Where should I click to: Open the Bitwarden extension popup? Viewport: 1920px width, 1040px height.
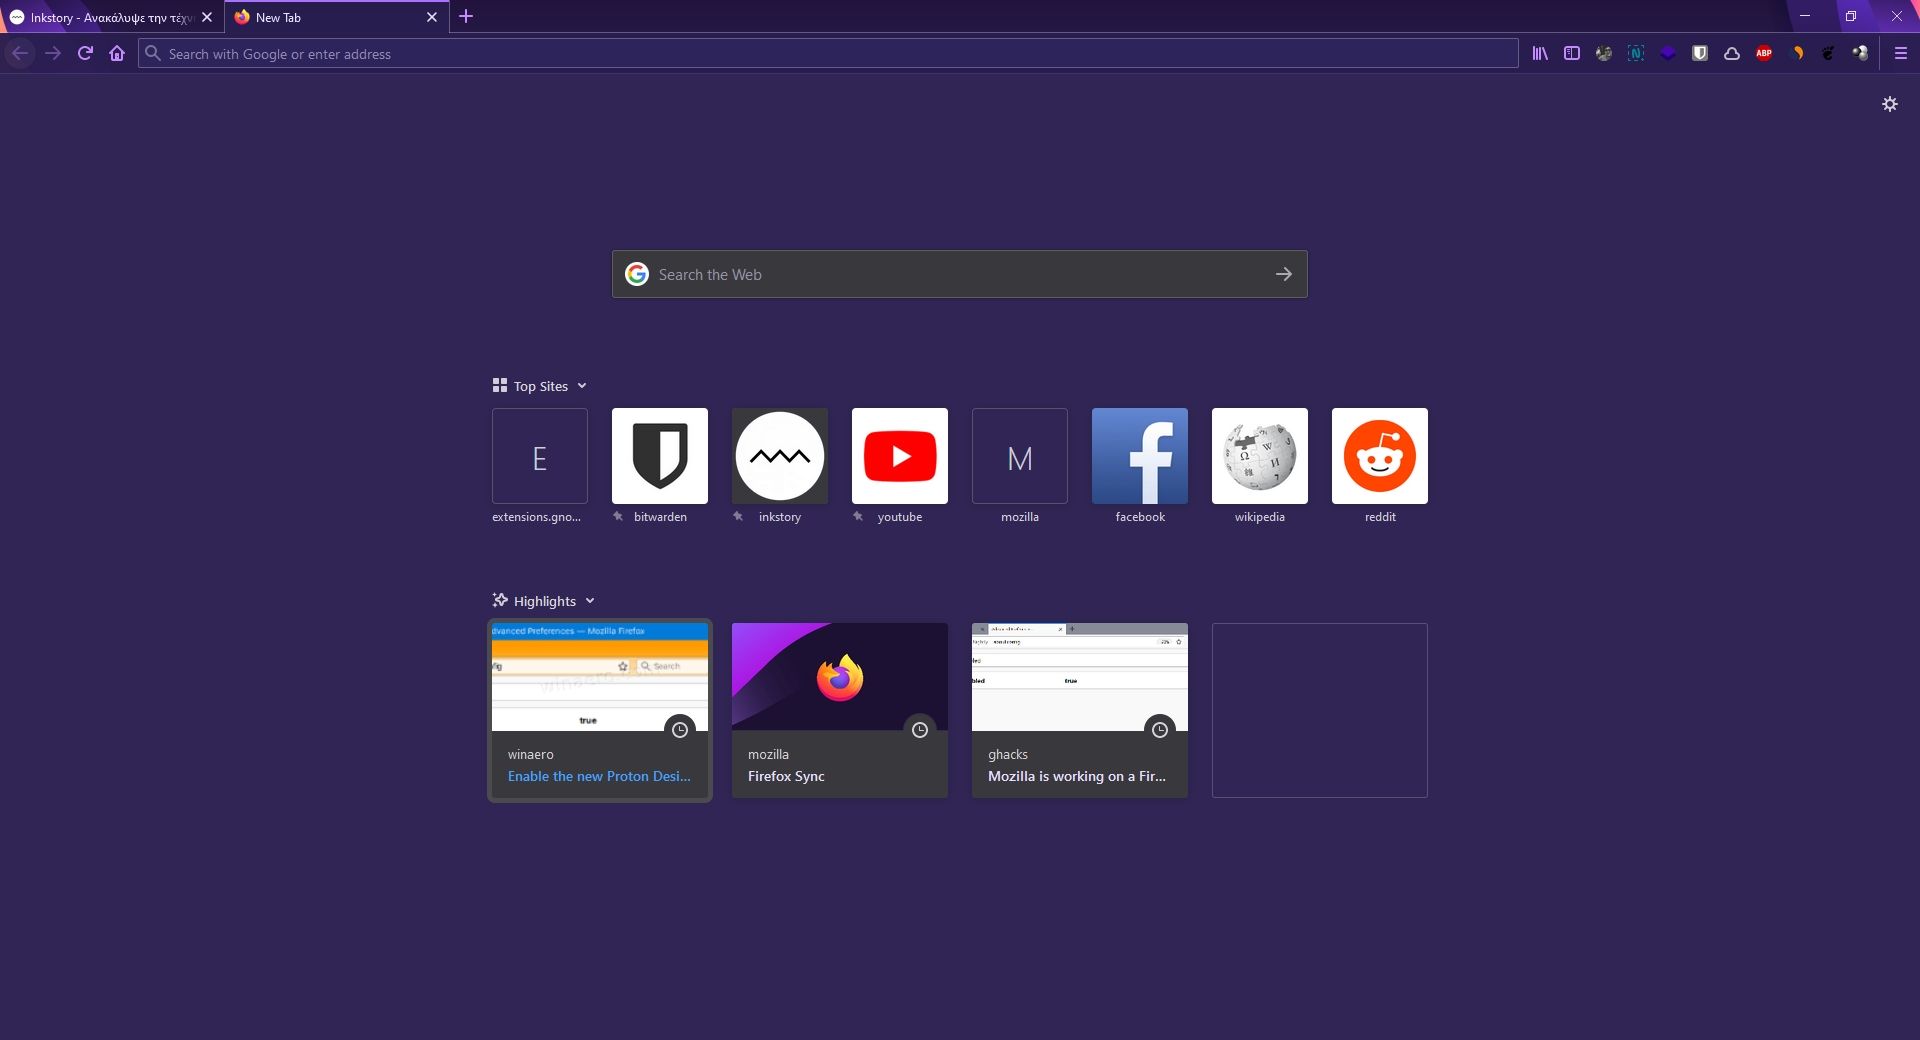pyautogui.click(x=1699, y=53)
